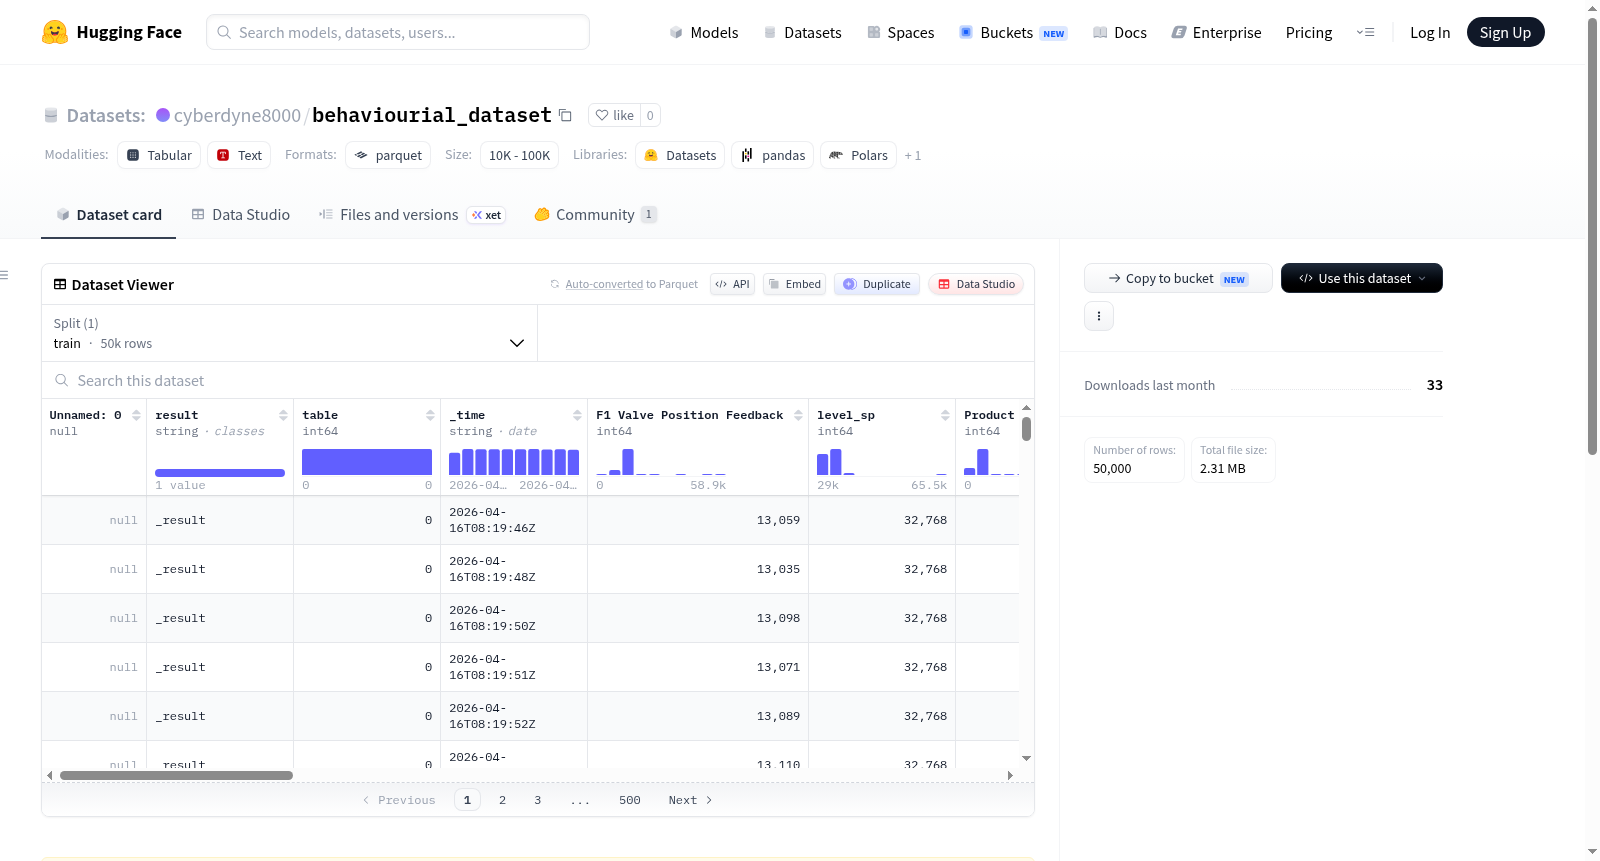Click the table's vertical scroll down arrow
1600x861 pixels.
(1026, 759)
